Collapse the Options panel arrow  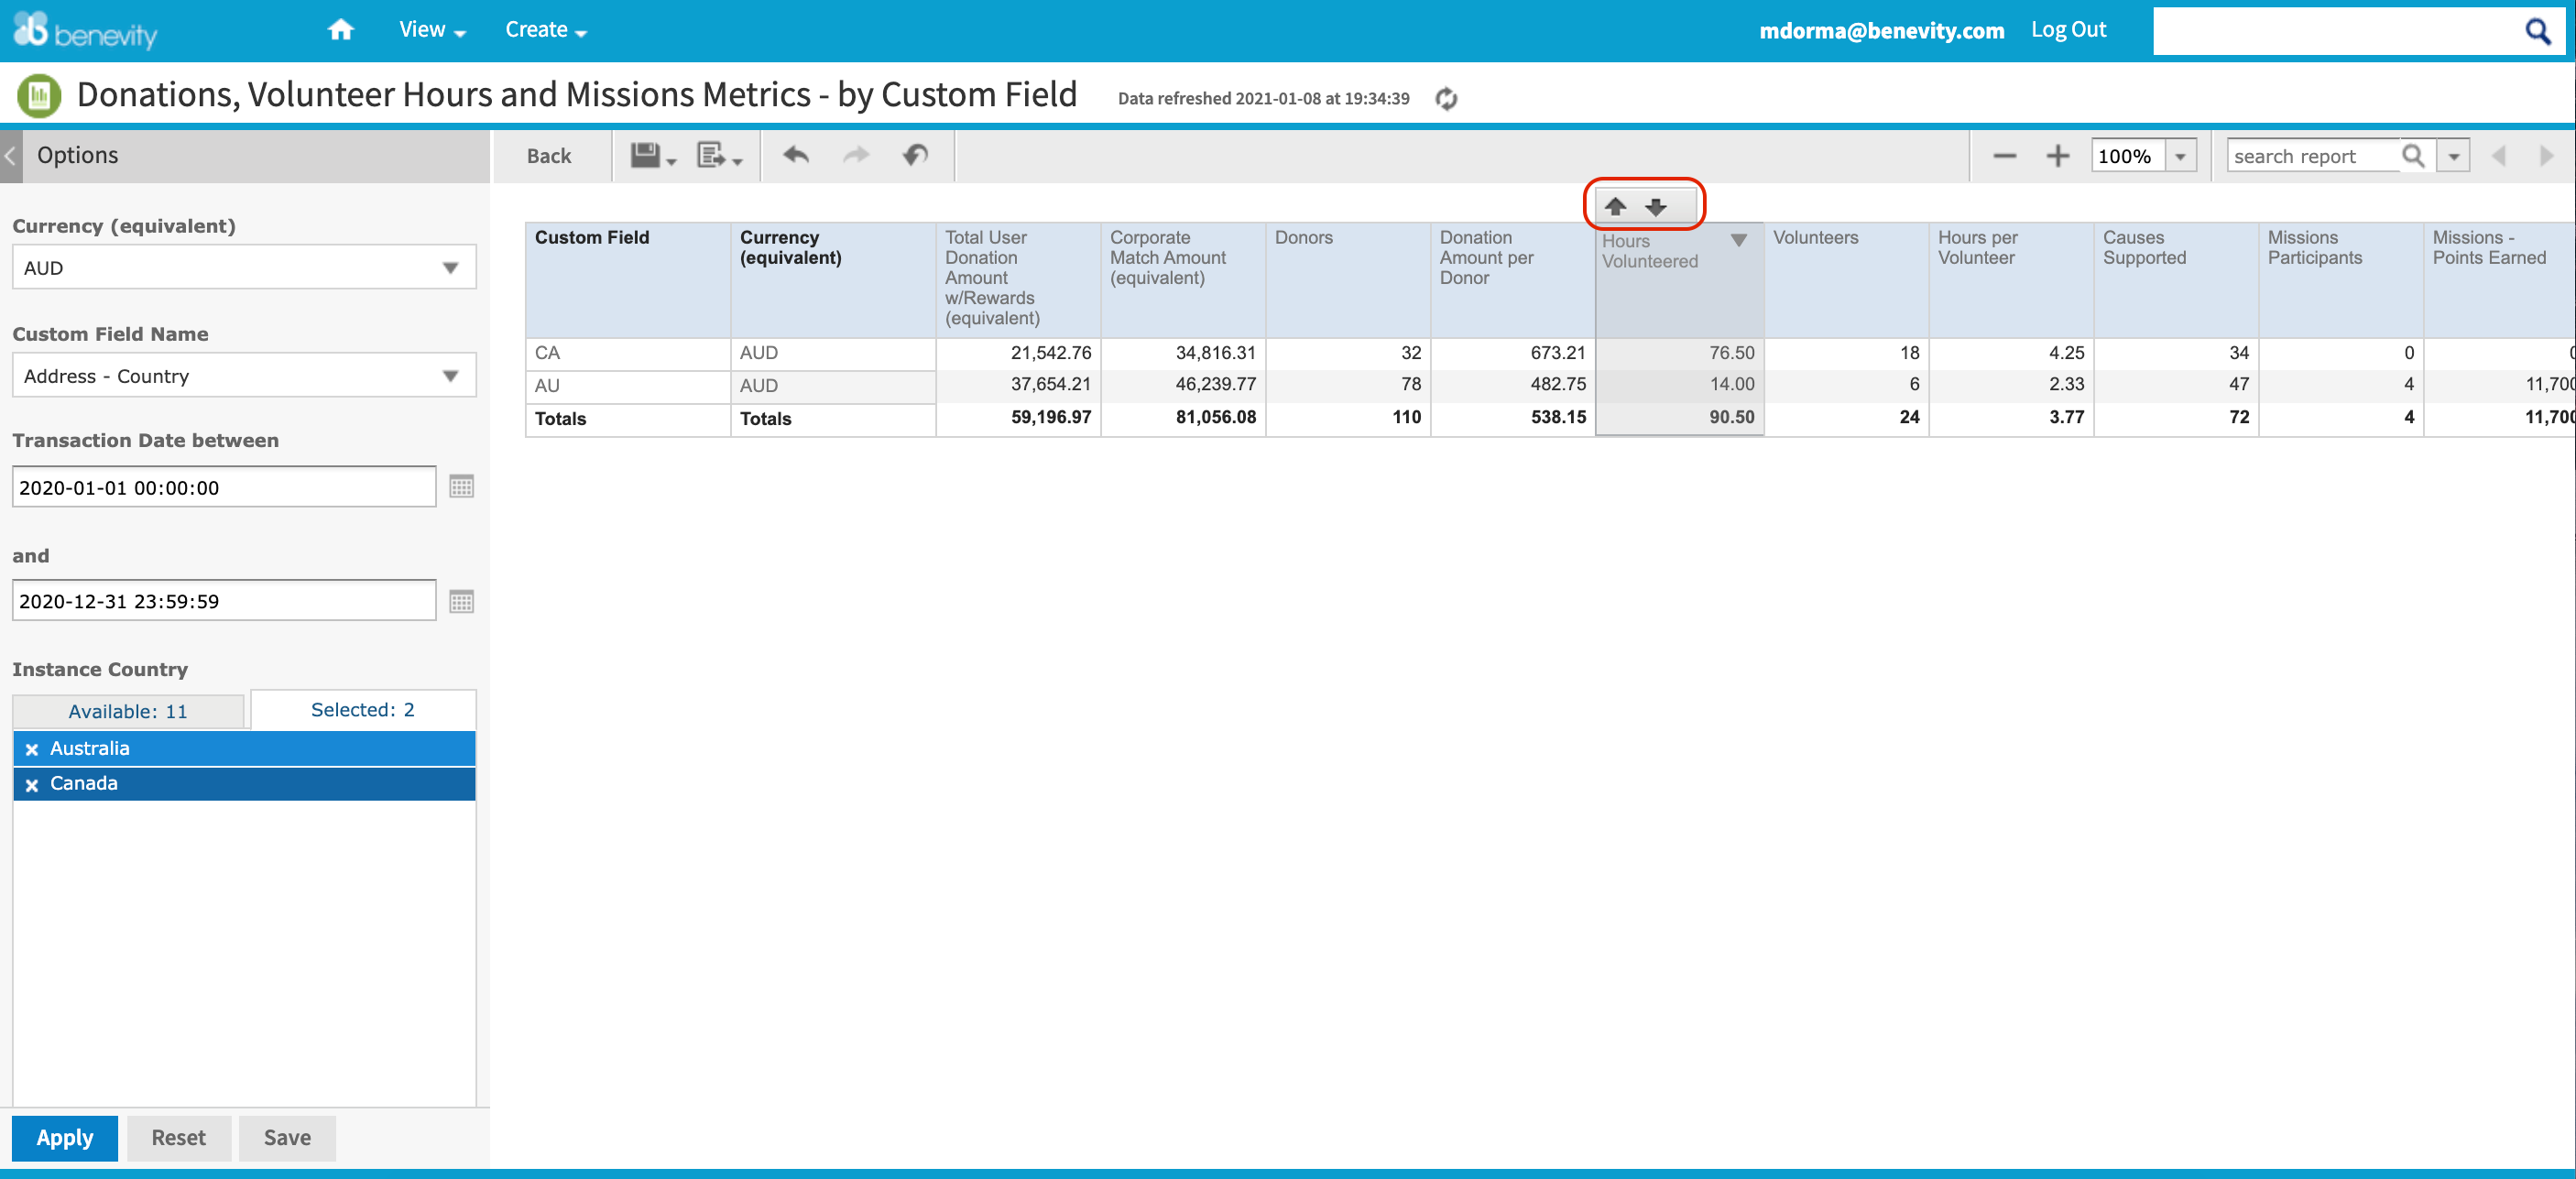click(x=11, y=155)
